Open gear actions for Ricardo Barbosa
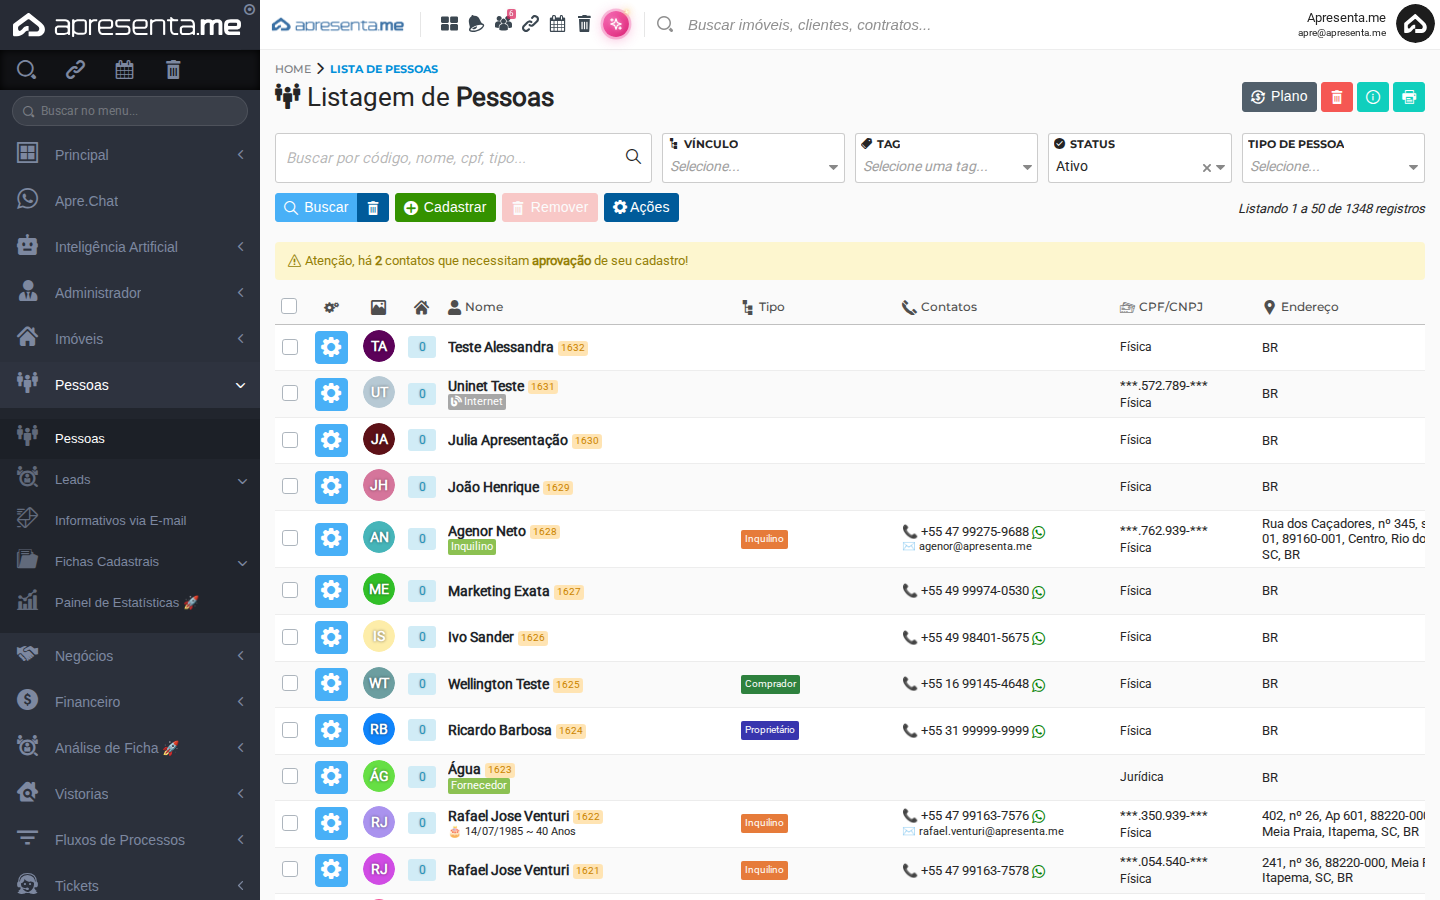Image resolution: width=1440 pixels, height=900 pixels. [331, 730]
